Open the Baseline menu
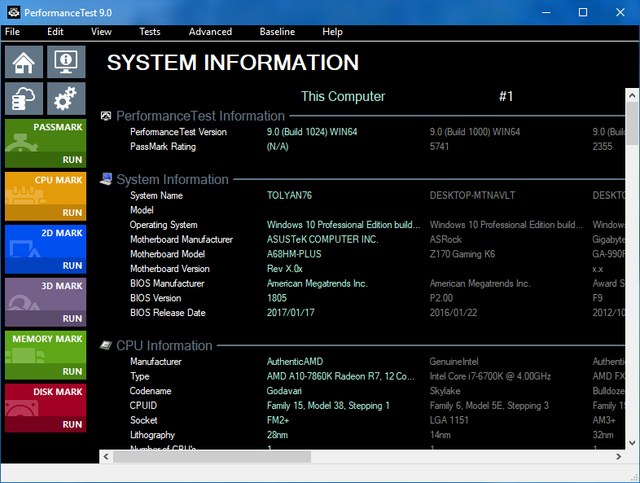 click(x=277, y=32)
